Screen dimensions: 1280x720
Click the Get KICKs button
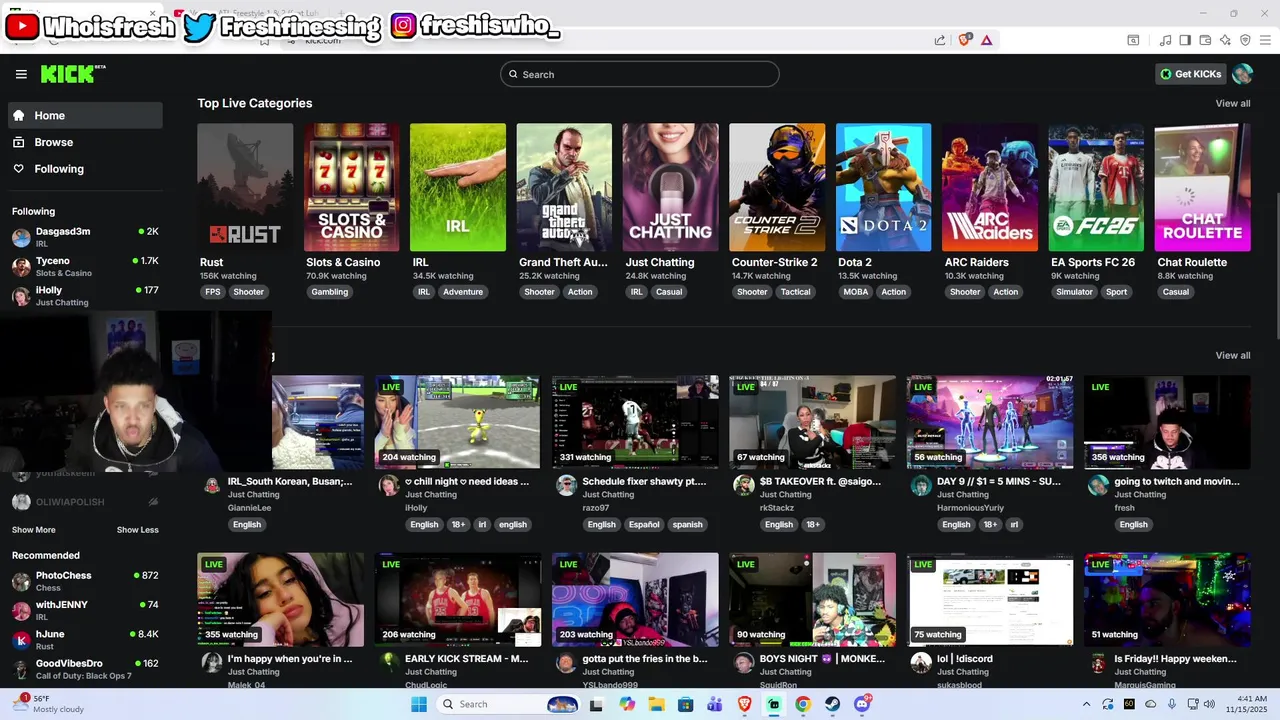1190,74
